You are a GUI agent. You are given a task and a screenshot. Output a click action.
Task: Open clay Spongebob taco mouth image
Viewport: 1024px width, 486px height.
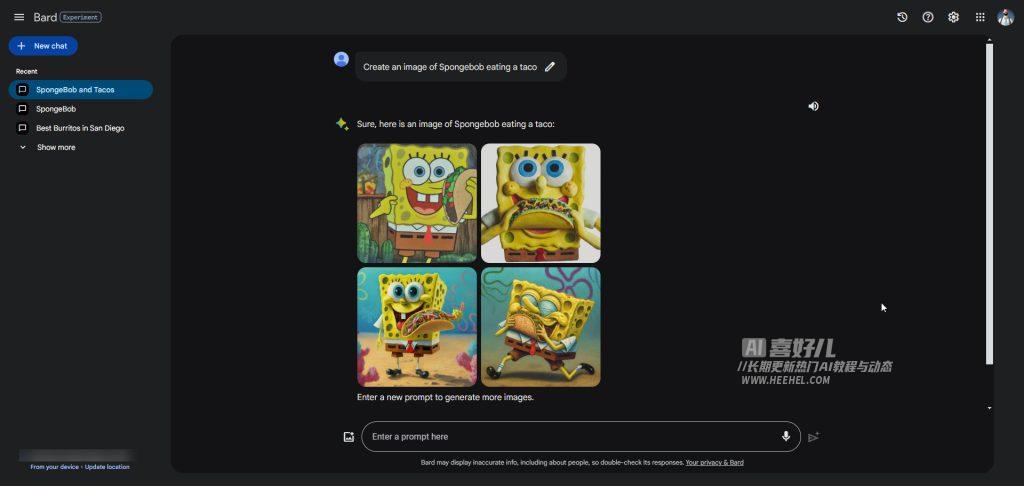[541, 203]
